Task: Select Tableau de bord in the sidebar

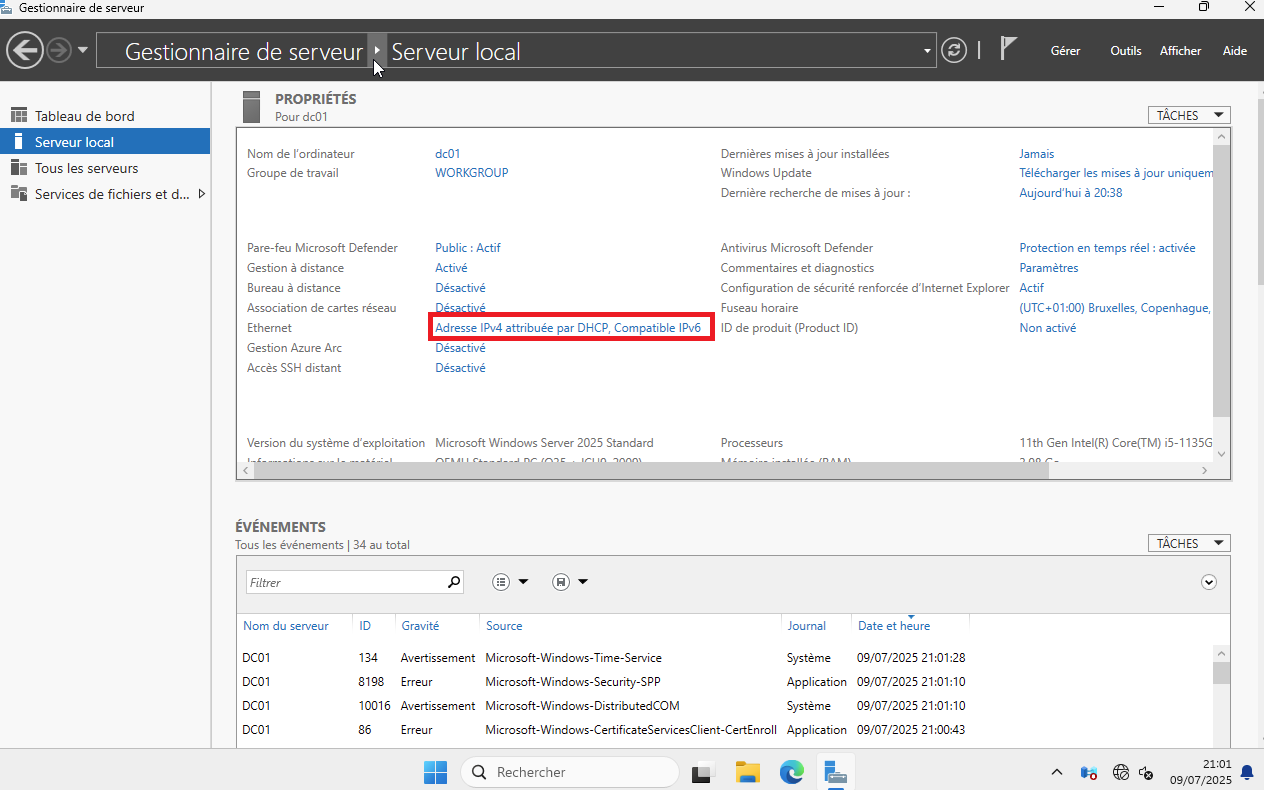Action: [x=105, y=116]
